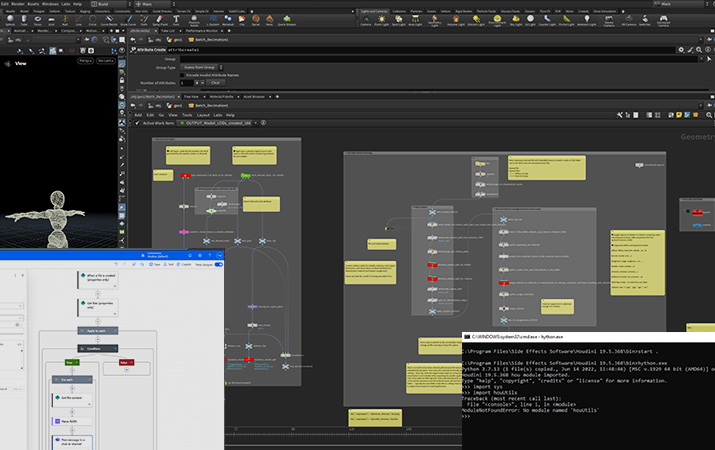This screenshot has height=450, width=715.
Task: Open the Build desktop dropdown
Action: pos(112,4)
